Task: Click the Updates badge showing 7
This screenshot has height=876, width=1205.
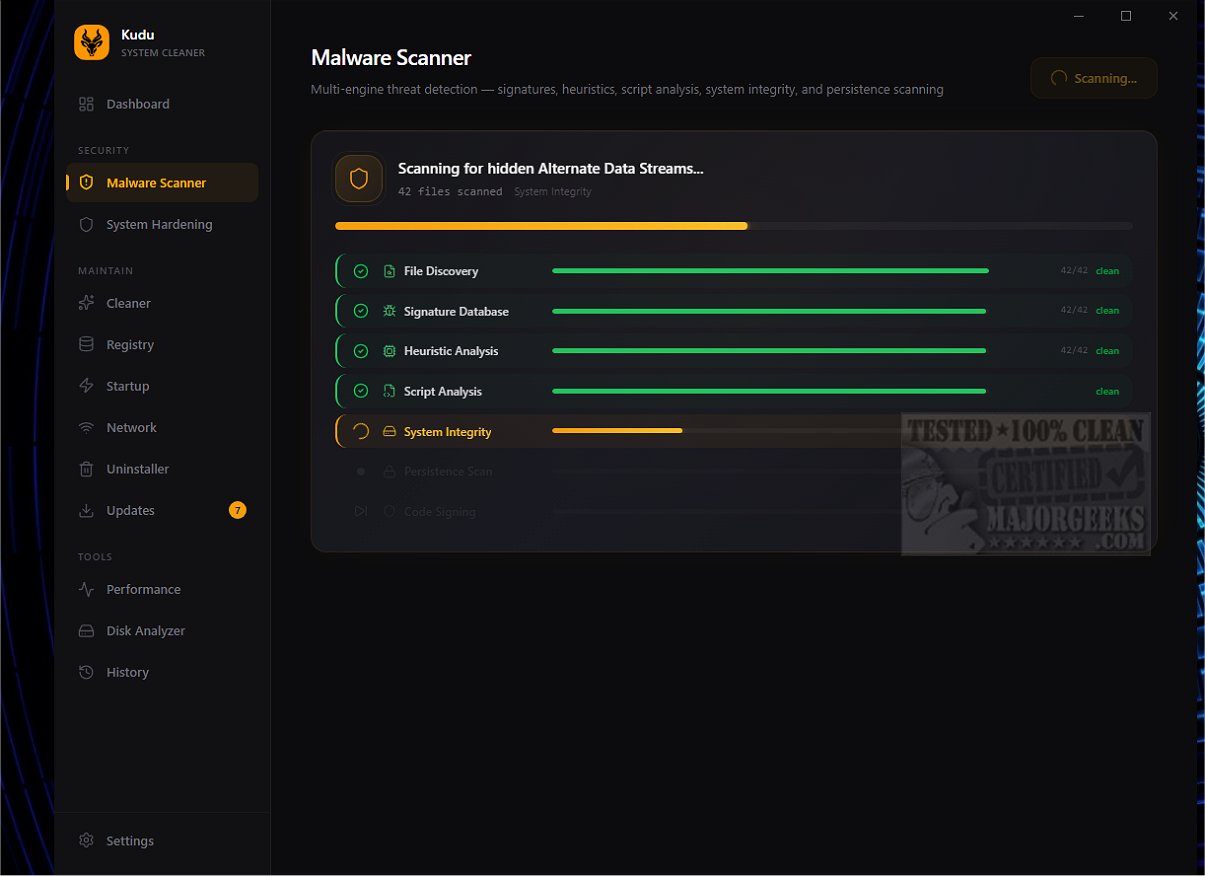Action: 237,510
